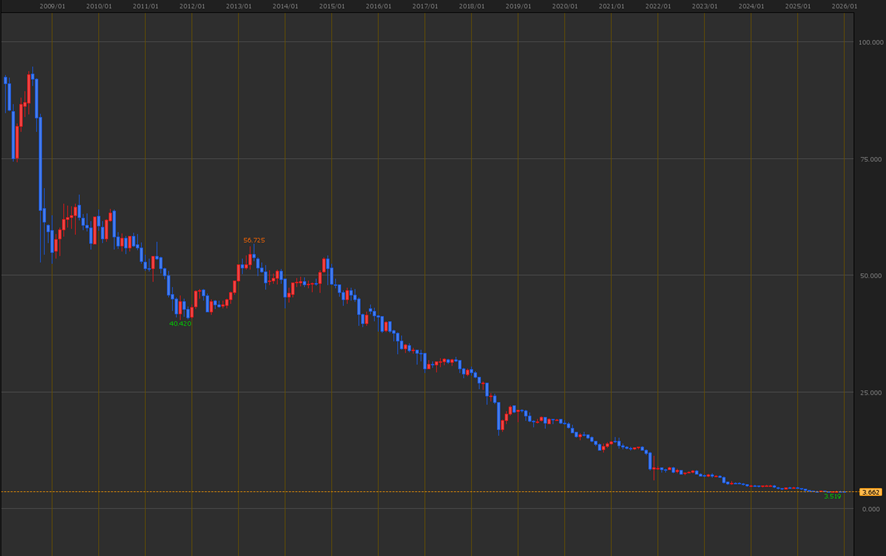This screenshot has height=556, width=886.
Task: Select the 2009/01 date label
Action: pos(52,6)
